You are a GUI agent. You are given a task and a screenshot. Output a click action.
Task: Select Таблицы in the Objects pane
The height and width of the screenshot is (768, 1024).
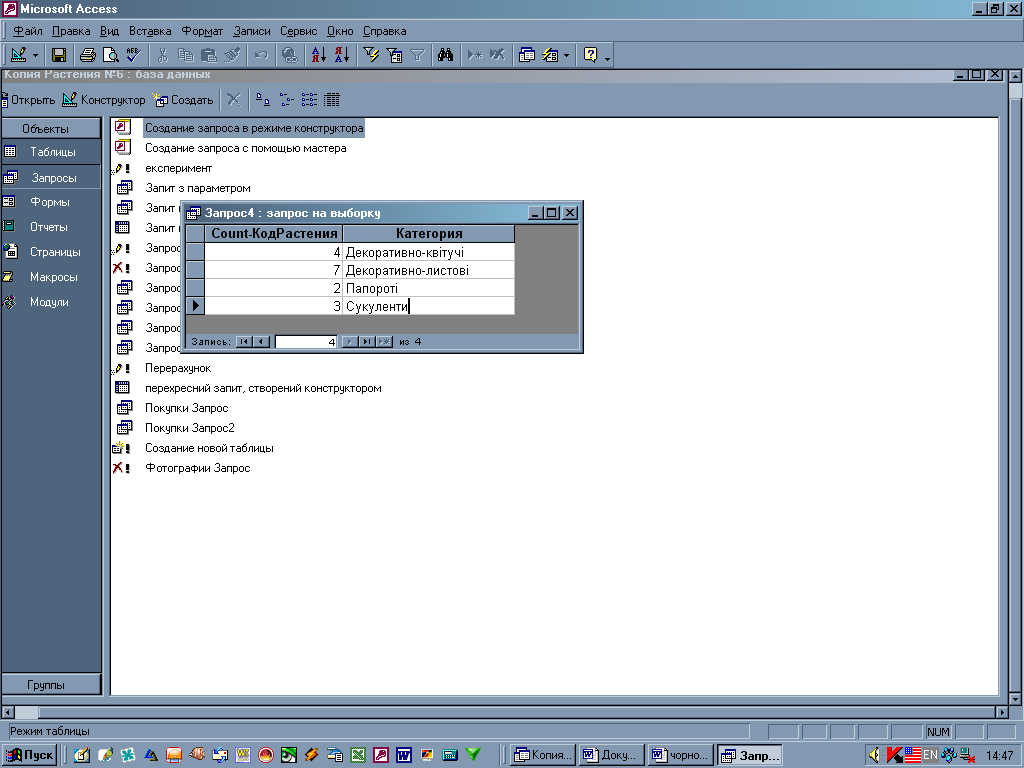[51, 152]
